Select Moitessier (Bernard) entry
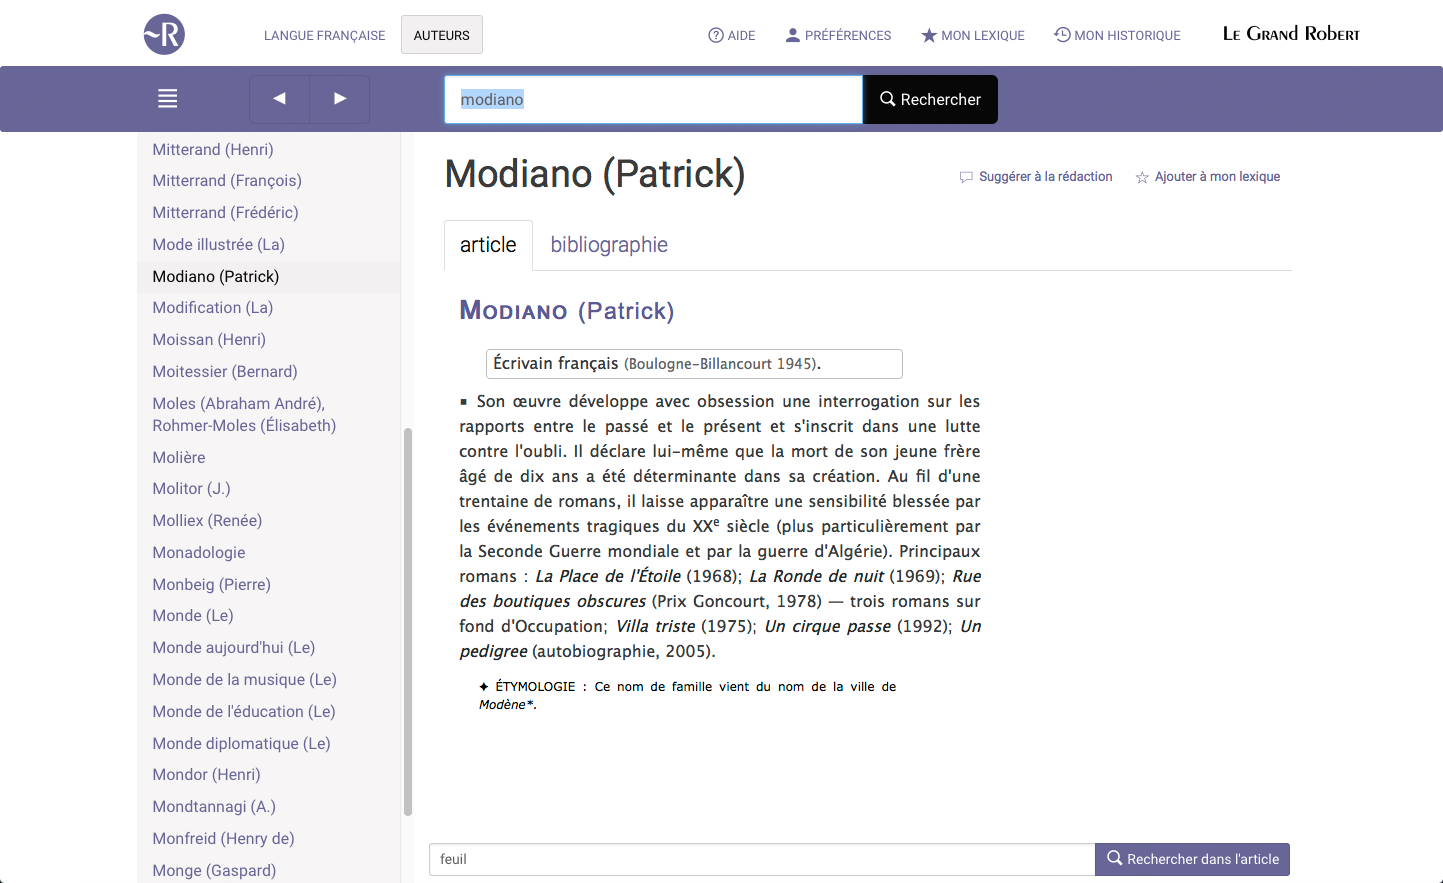 pyautogui.click(x=225, y=371)
